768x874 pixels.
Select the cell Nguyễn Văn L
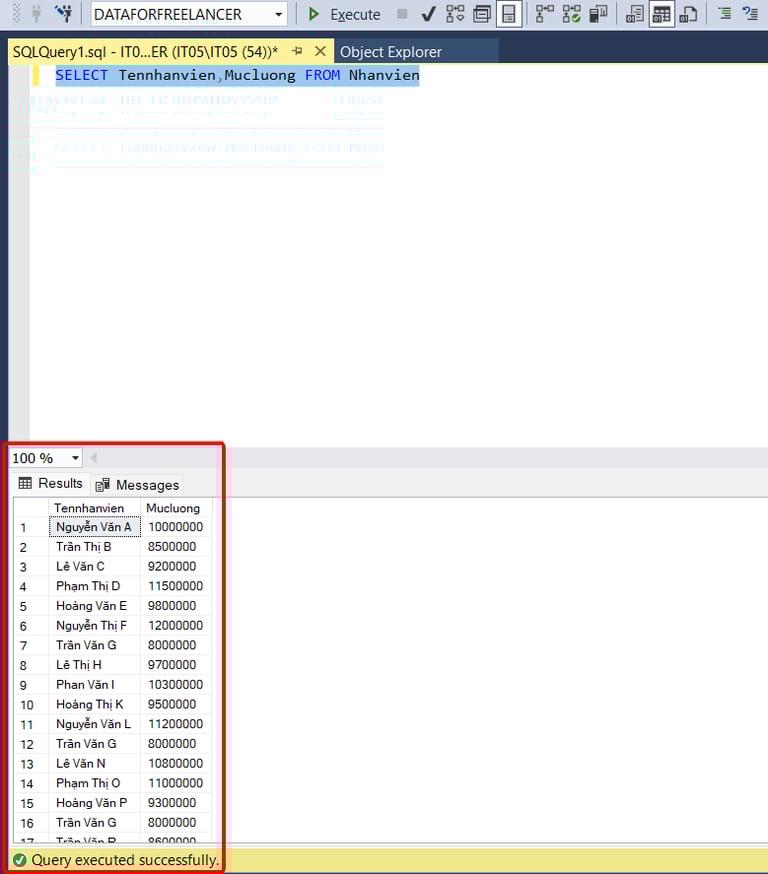(94, 724)
